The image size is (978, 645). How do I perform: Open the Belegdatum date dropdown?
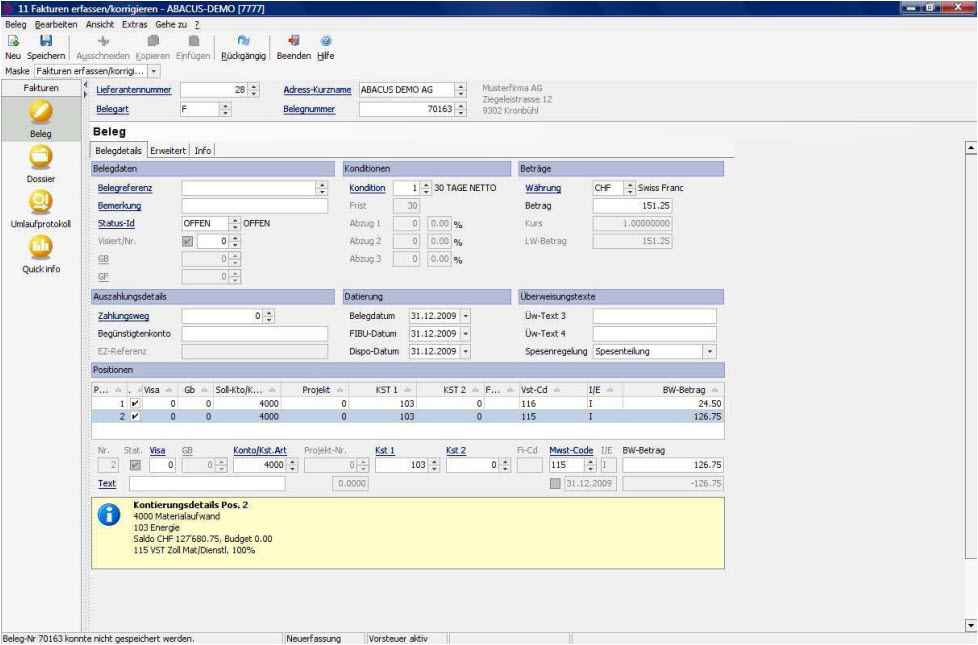(x=465, y=316)
